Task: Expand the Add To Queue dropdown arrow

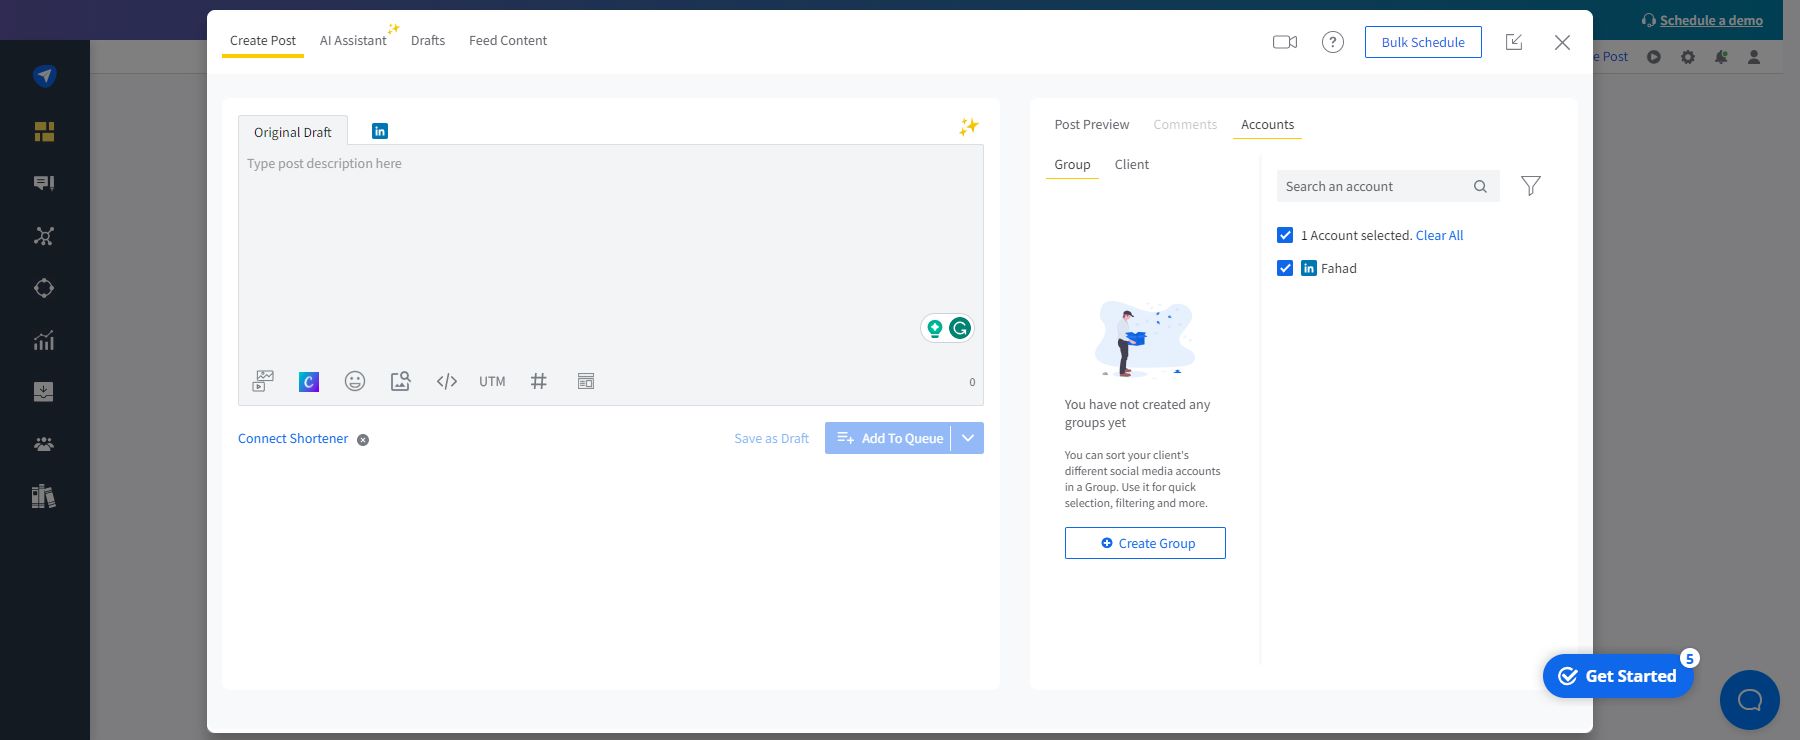Action: tap(968, 438)
